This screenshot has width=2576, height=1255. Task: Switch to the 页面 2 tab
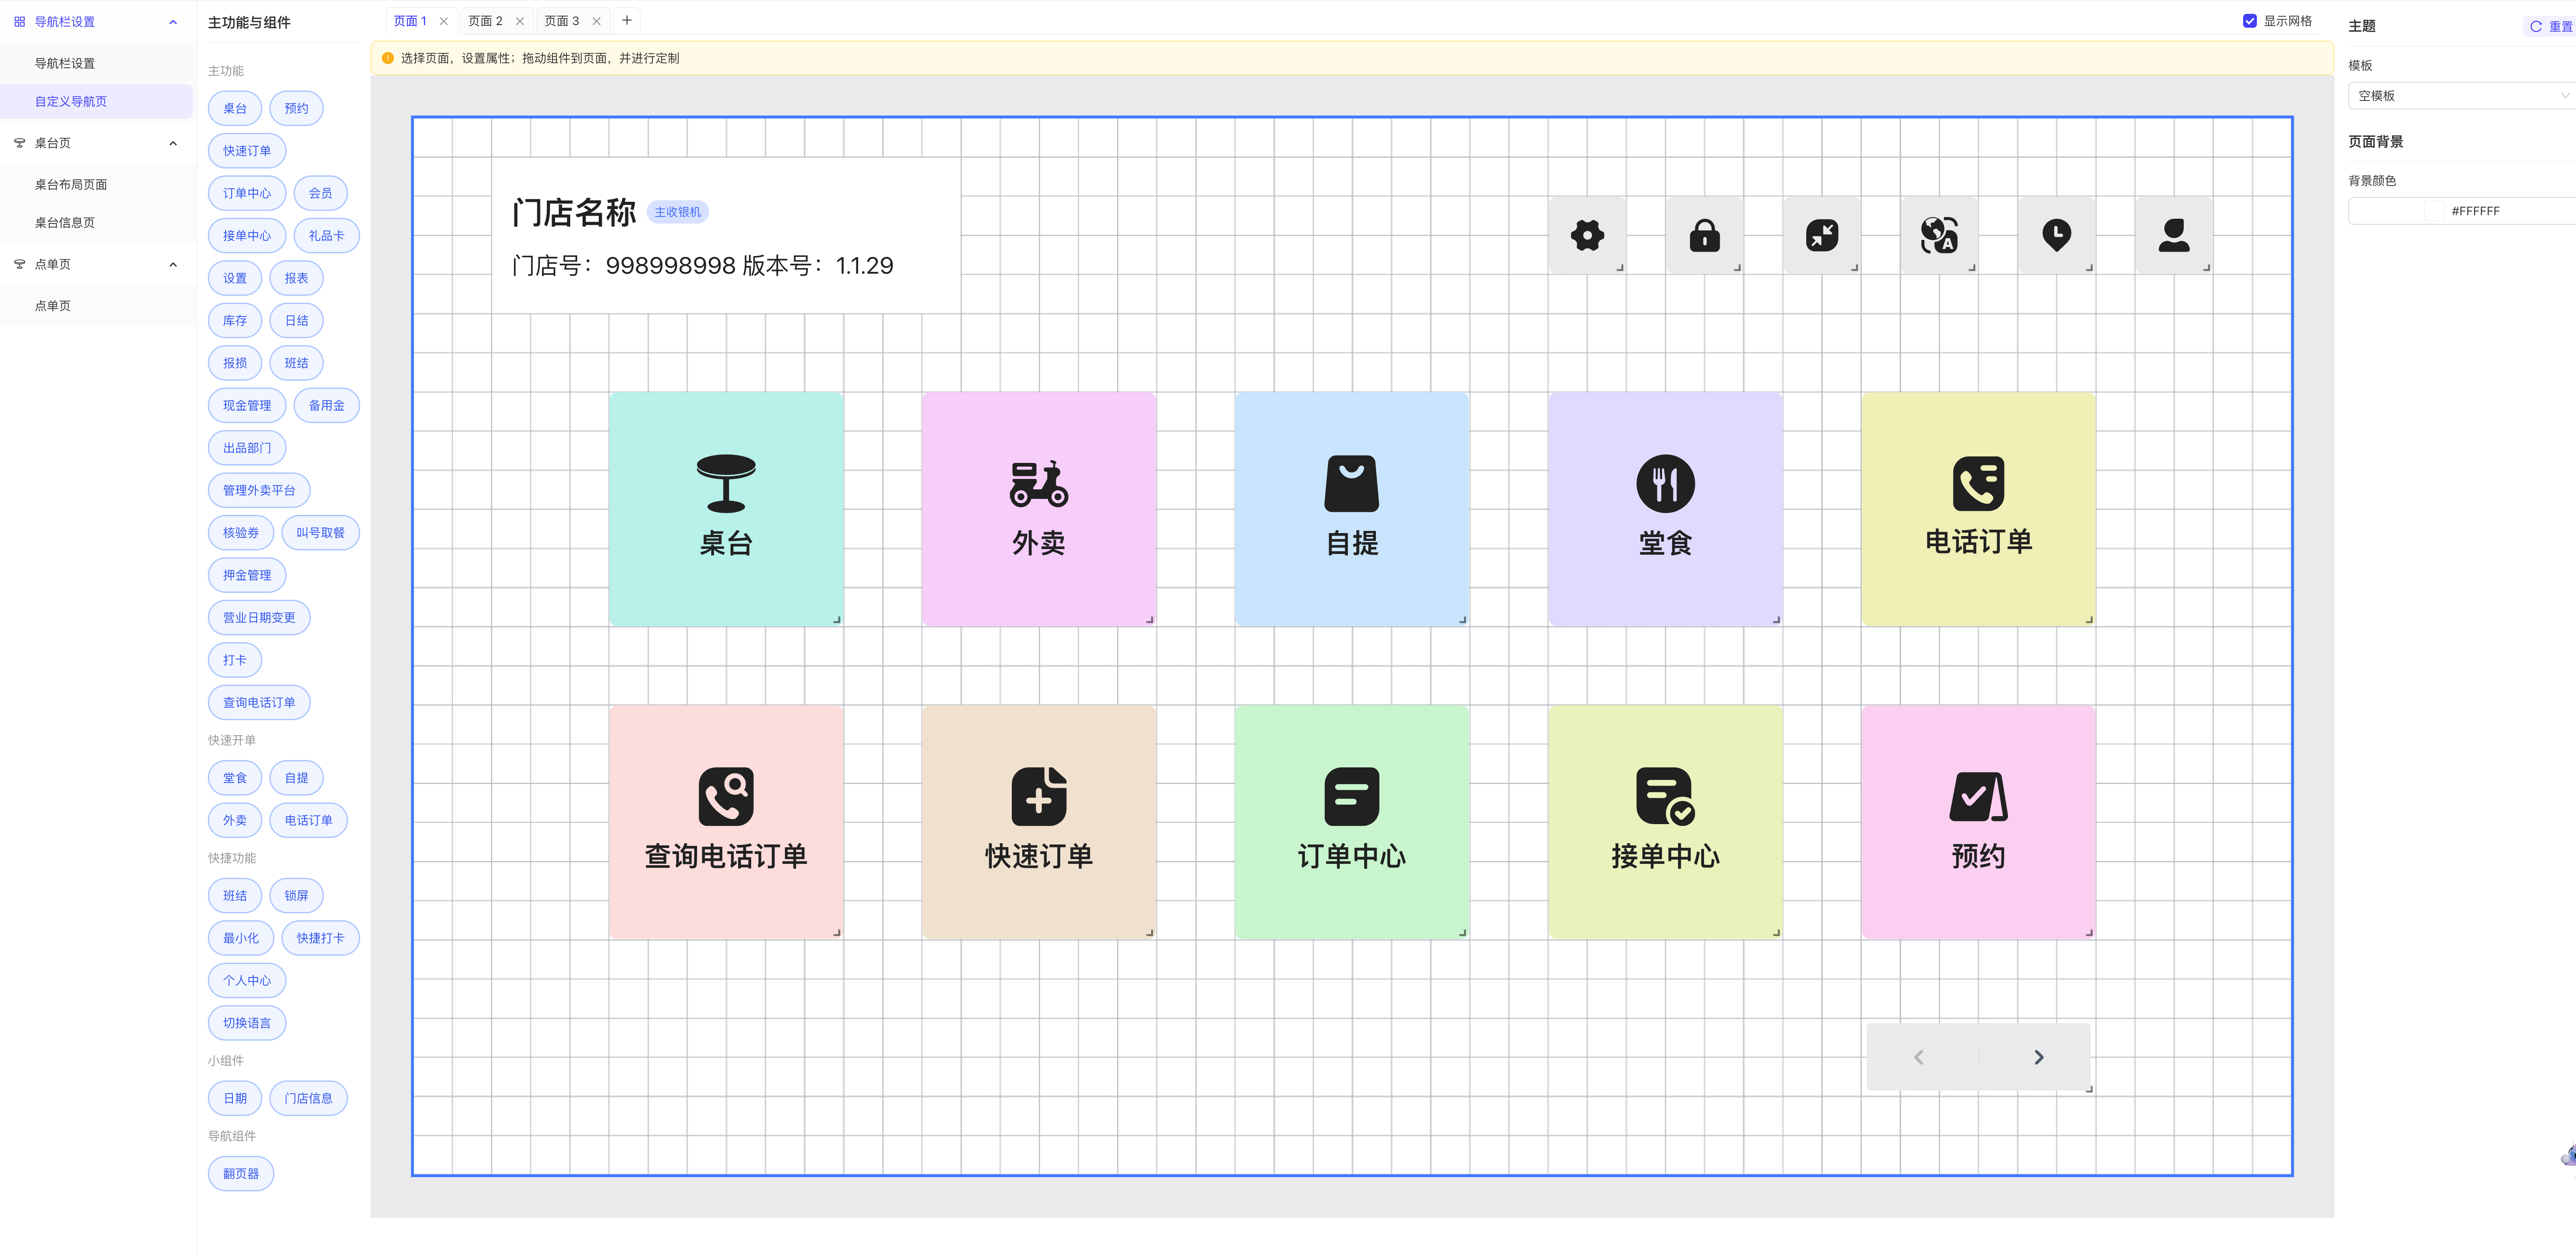coord(486,21)
